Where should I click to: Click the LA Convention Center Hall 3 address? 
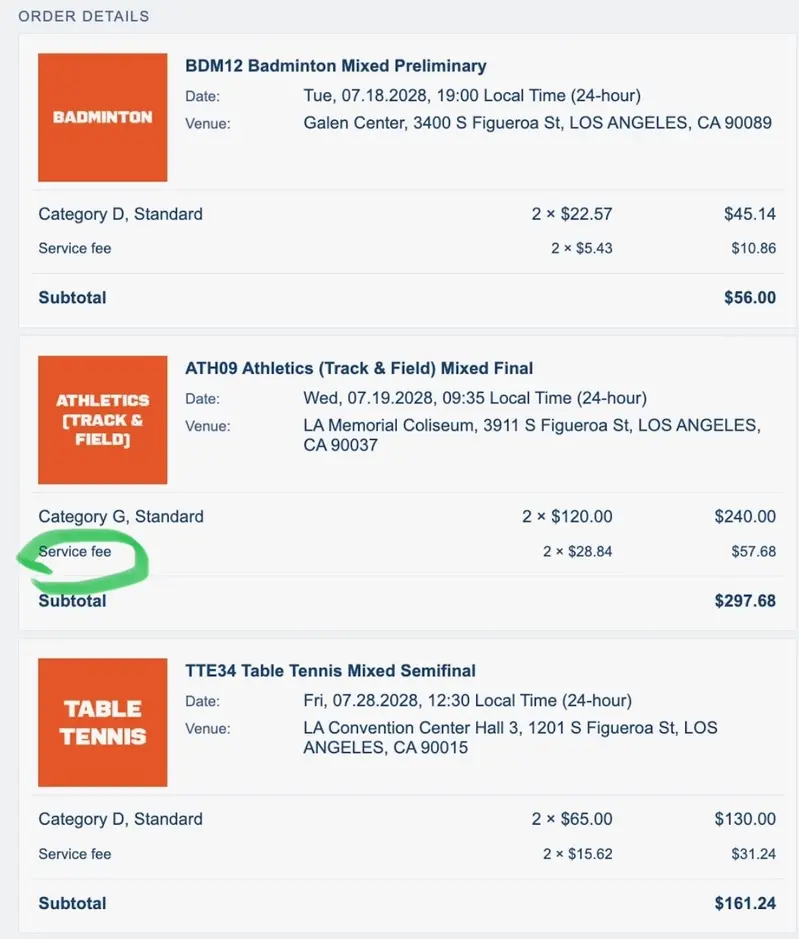pyautogui.click(x=510, y=737)
